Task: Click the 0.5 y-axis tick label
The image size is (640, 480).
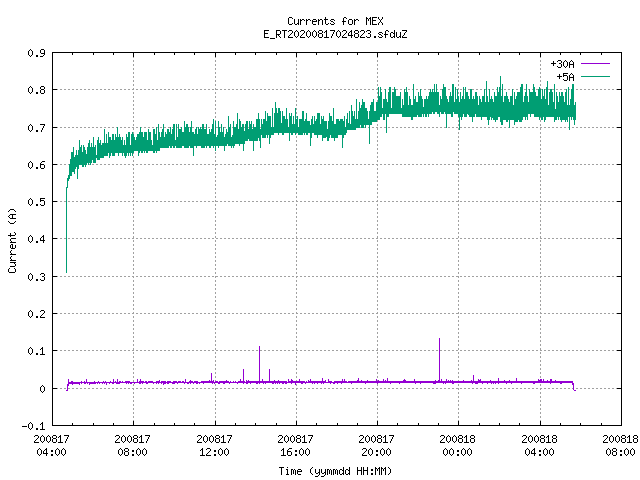Action: coord(36,202)
